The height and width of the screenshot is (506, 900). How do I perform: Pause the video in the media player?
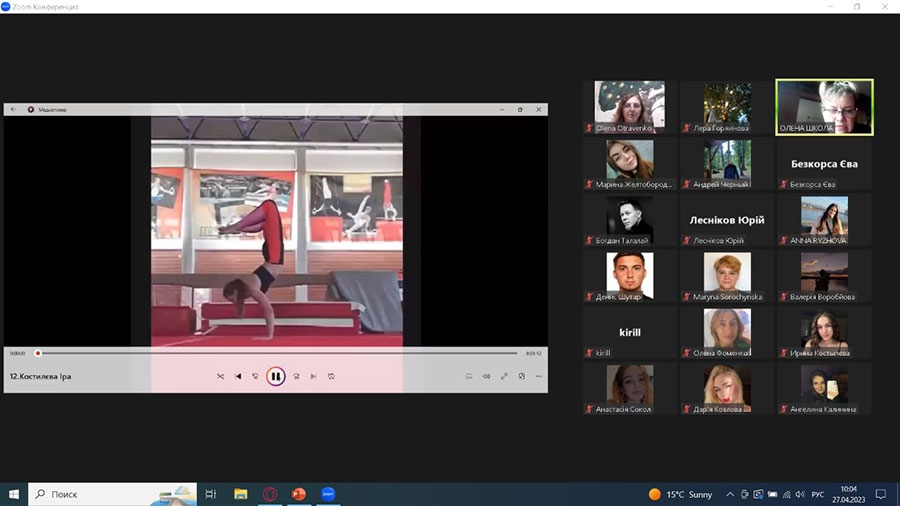[275, 376]
